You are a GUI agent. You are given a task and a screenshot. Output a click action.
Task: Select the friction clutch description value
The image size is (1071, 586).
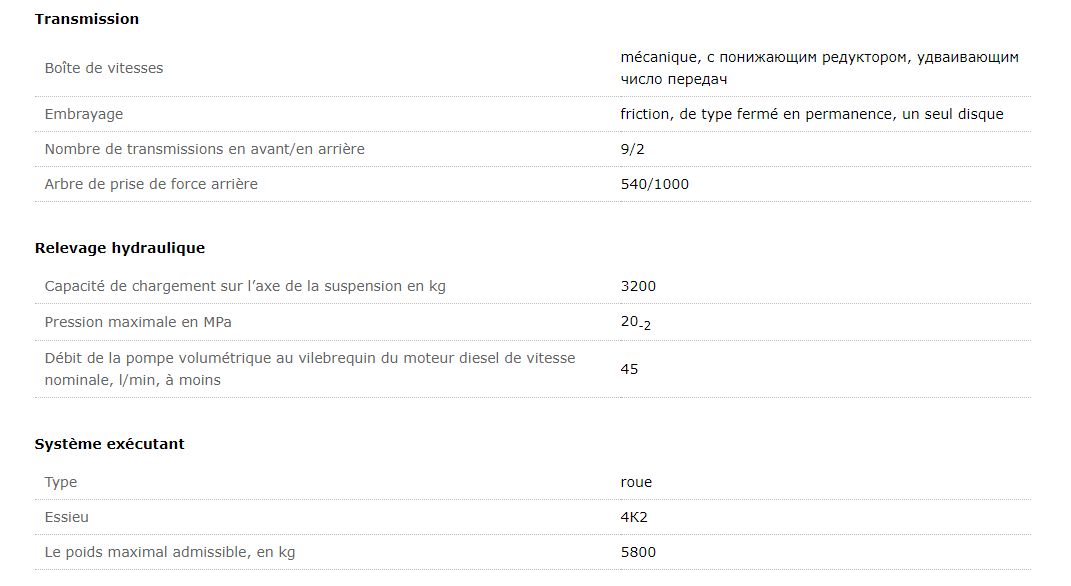click(x=811, y=114)
